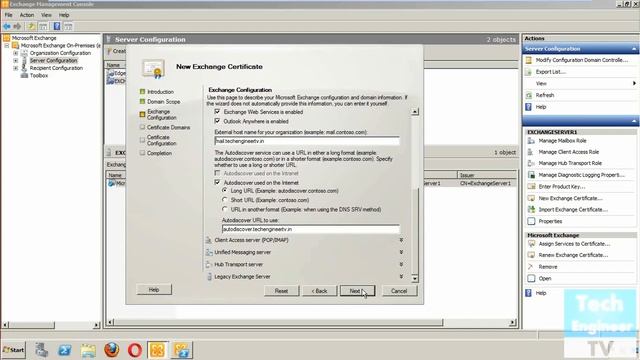Open the View menu
This screenshot has height=360, width=640.
coord(46,15)
